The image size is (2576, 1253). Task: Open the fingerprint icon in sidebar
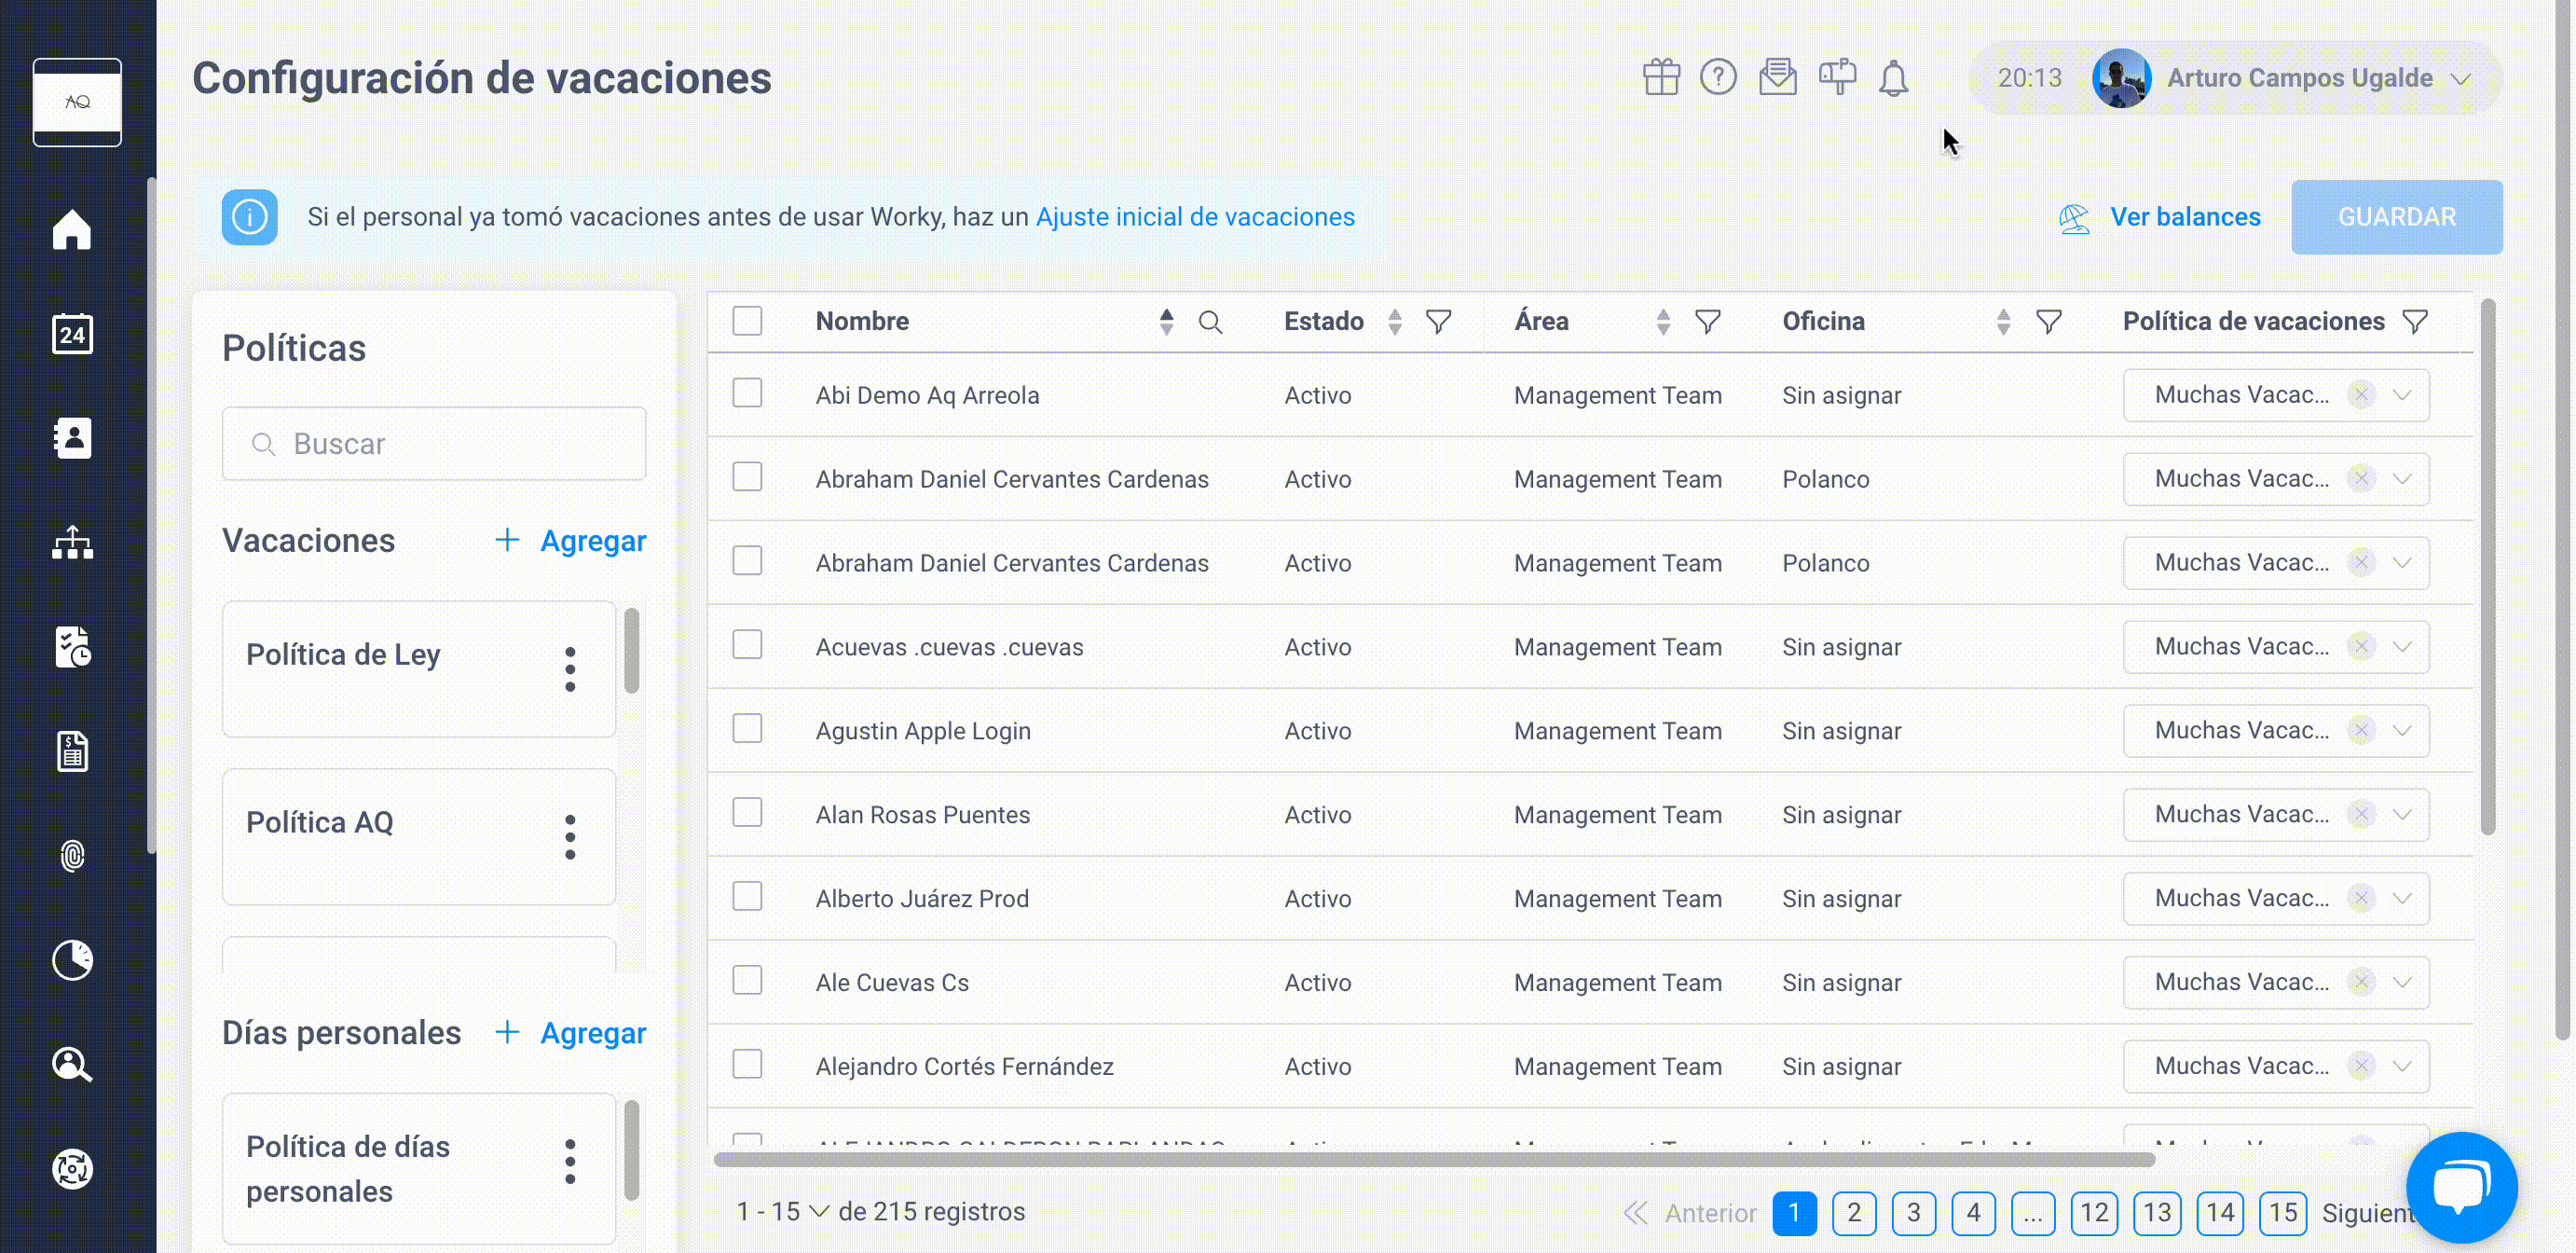coord(72,856)
